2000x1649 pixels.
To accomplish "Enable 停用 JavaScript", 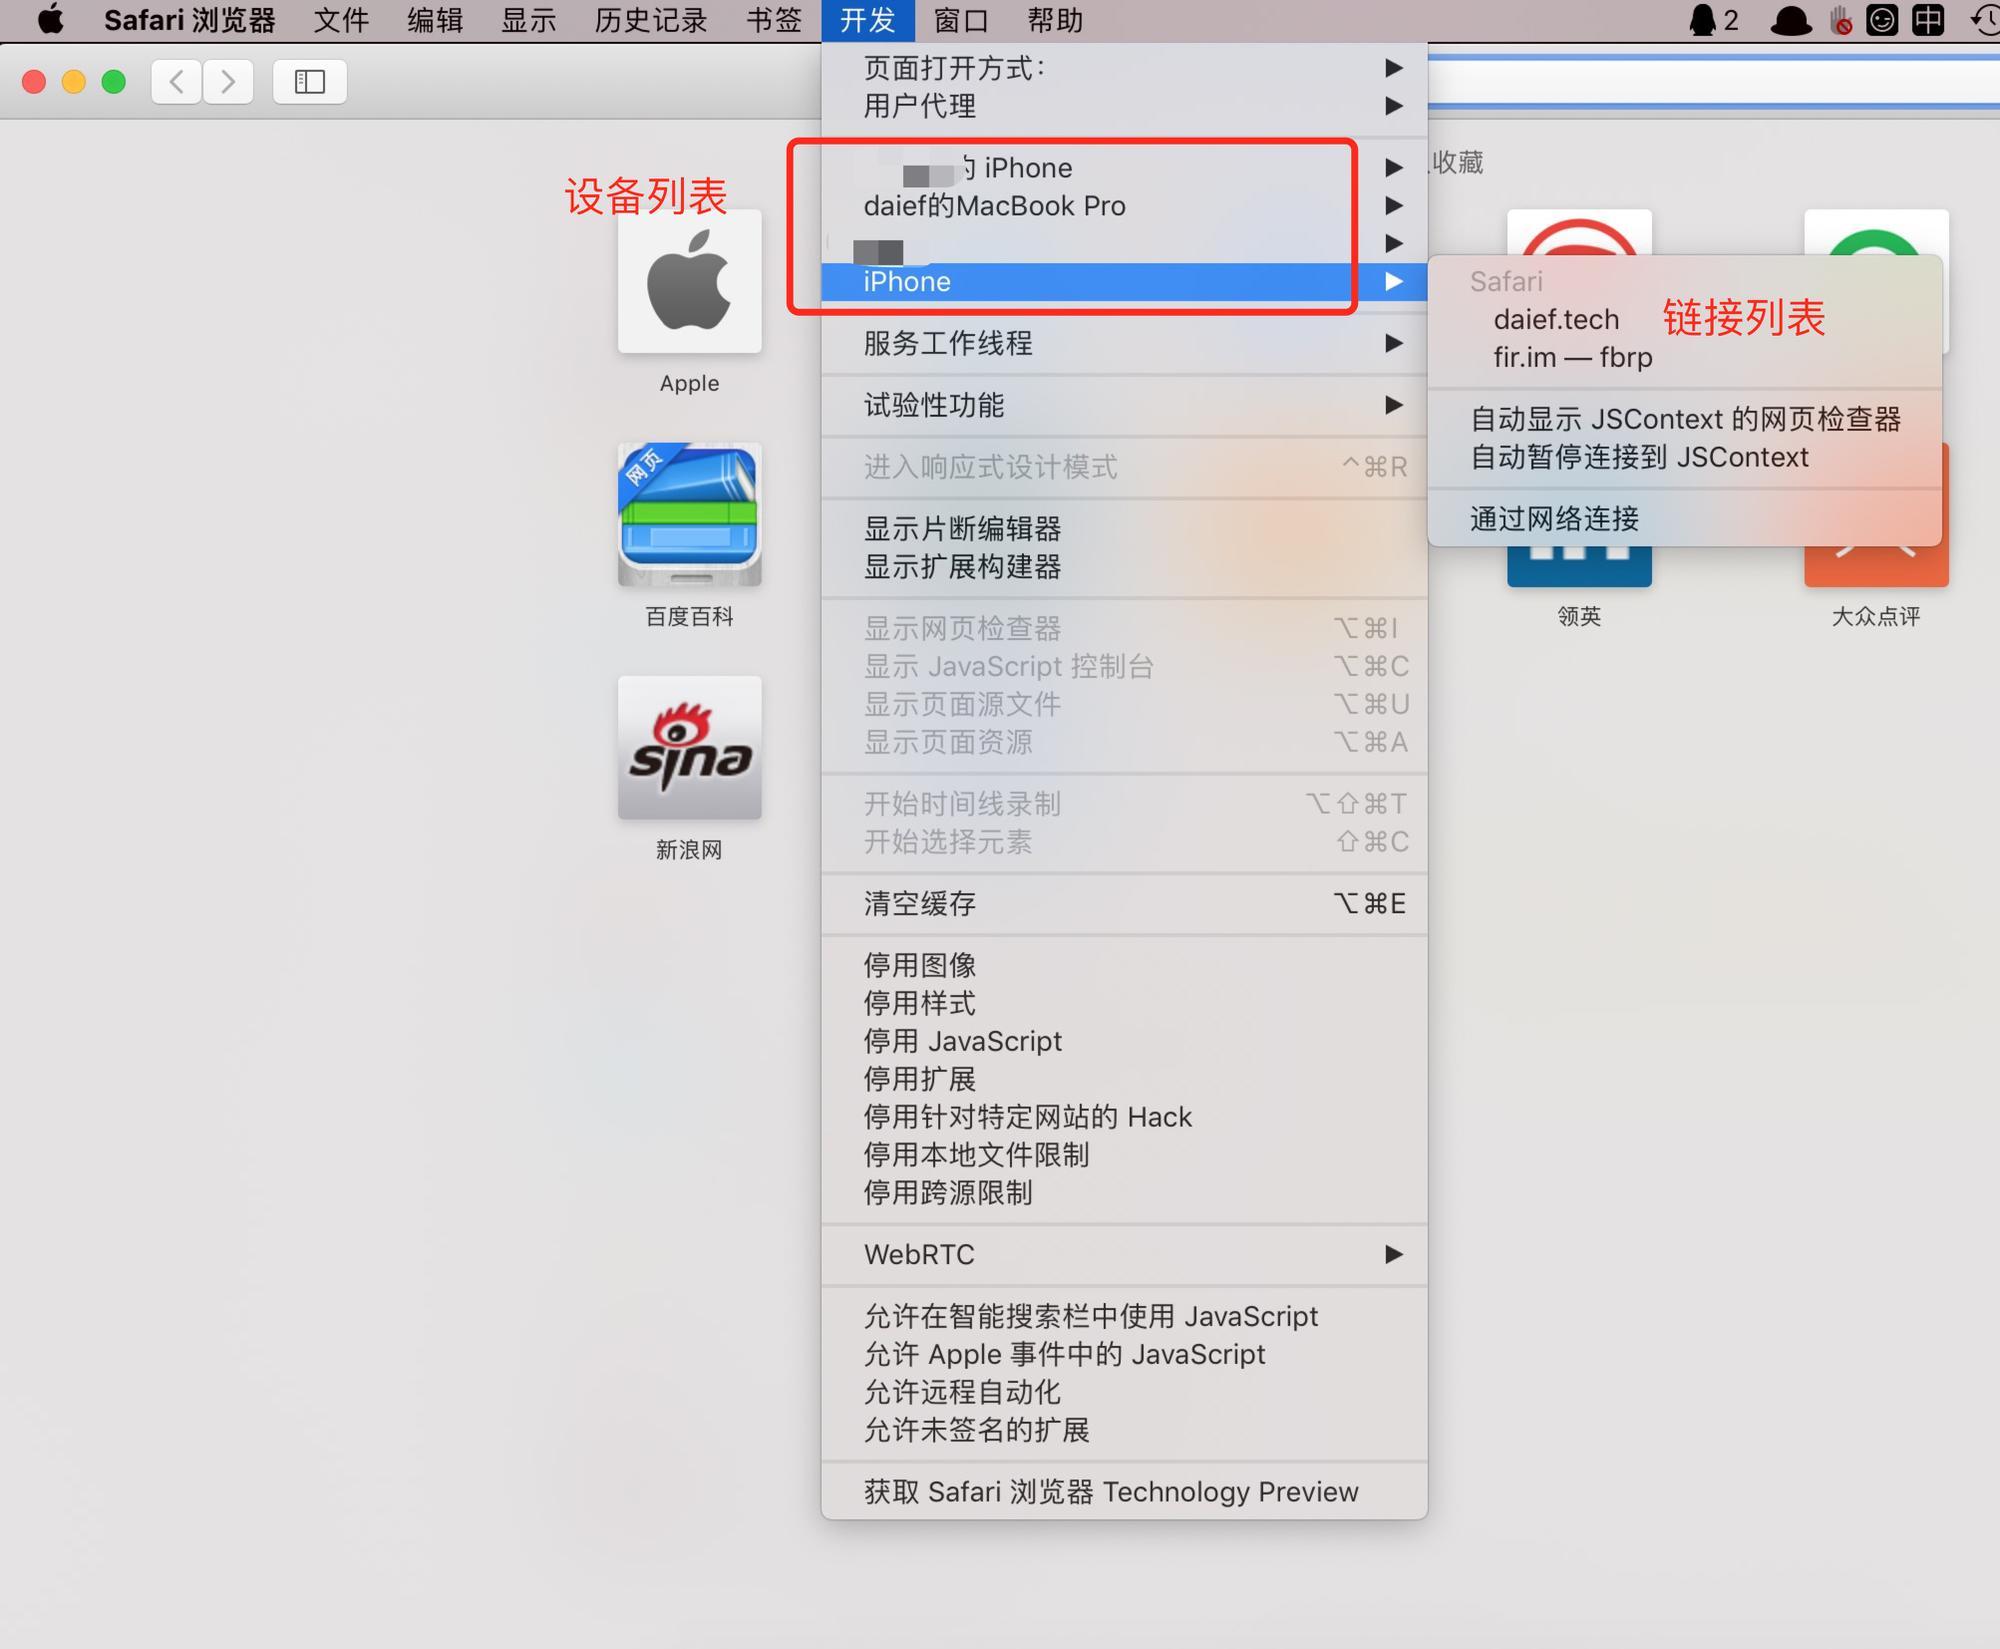I will (962, 1040).
